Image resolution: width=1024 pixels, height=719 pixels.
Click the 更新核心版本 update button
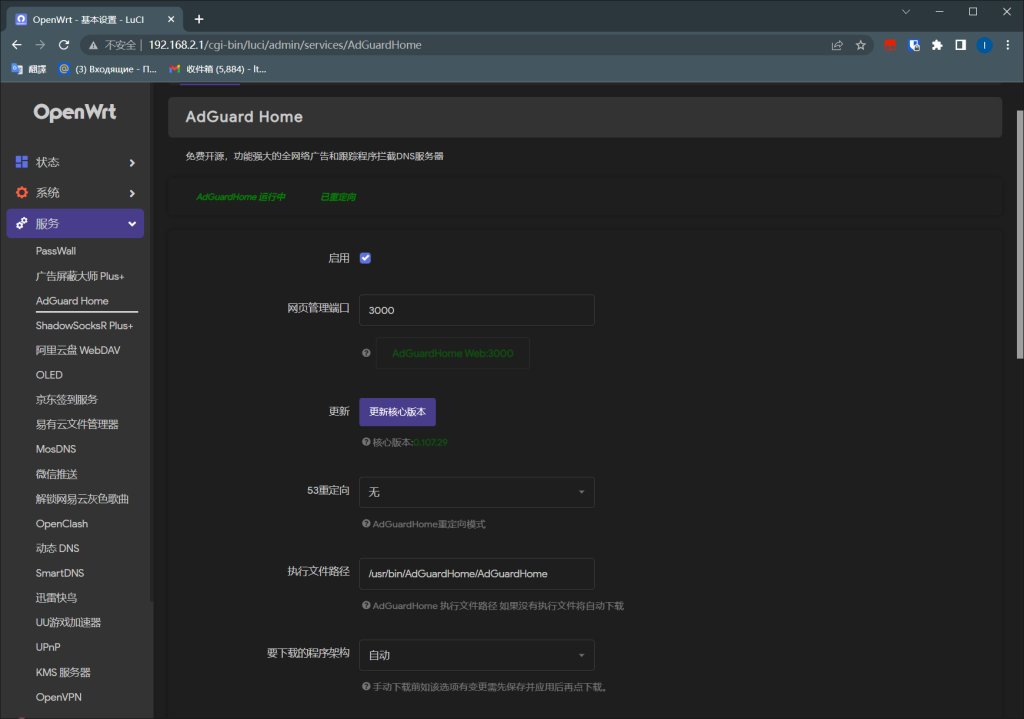point(397,411)
